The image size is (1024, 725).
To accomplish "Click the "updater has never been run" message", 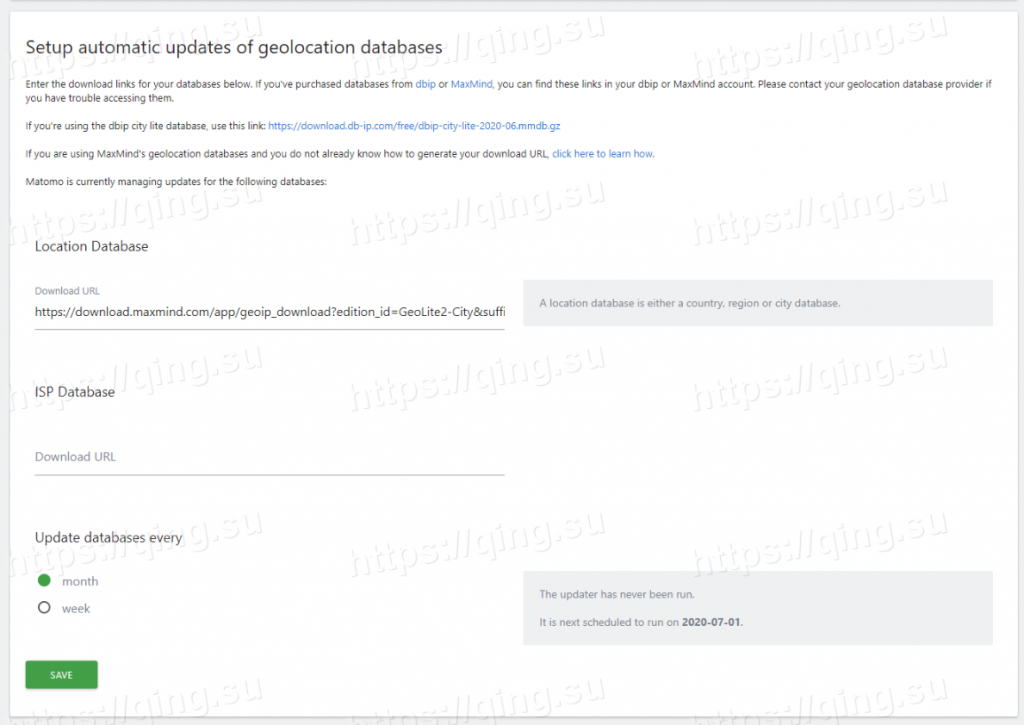I will (610, 595).
